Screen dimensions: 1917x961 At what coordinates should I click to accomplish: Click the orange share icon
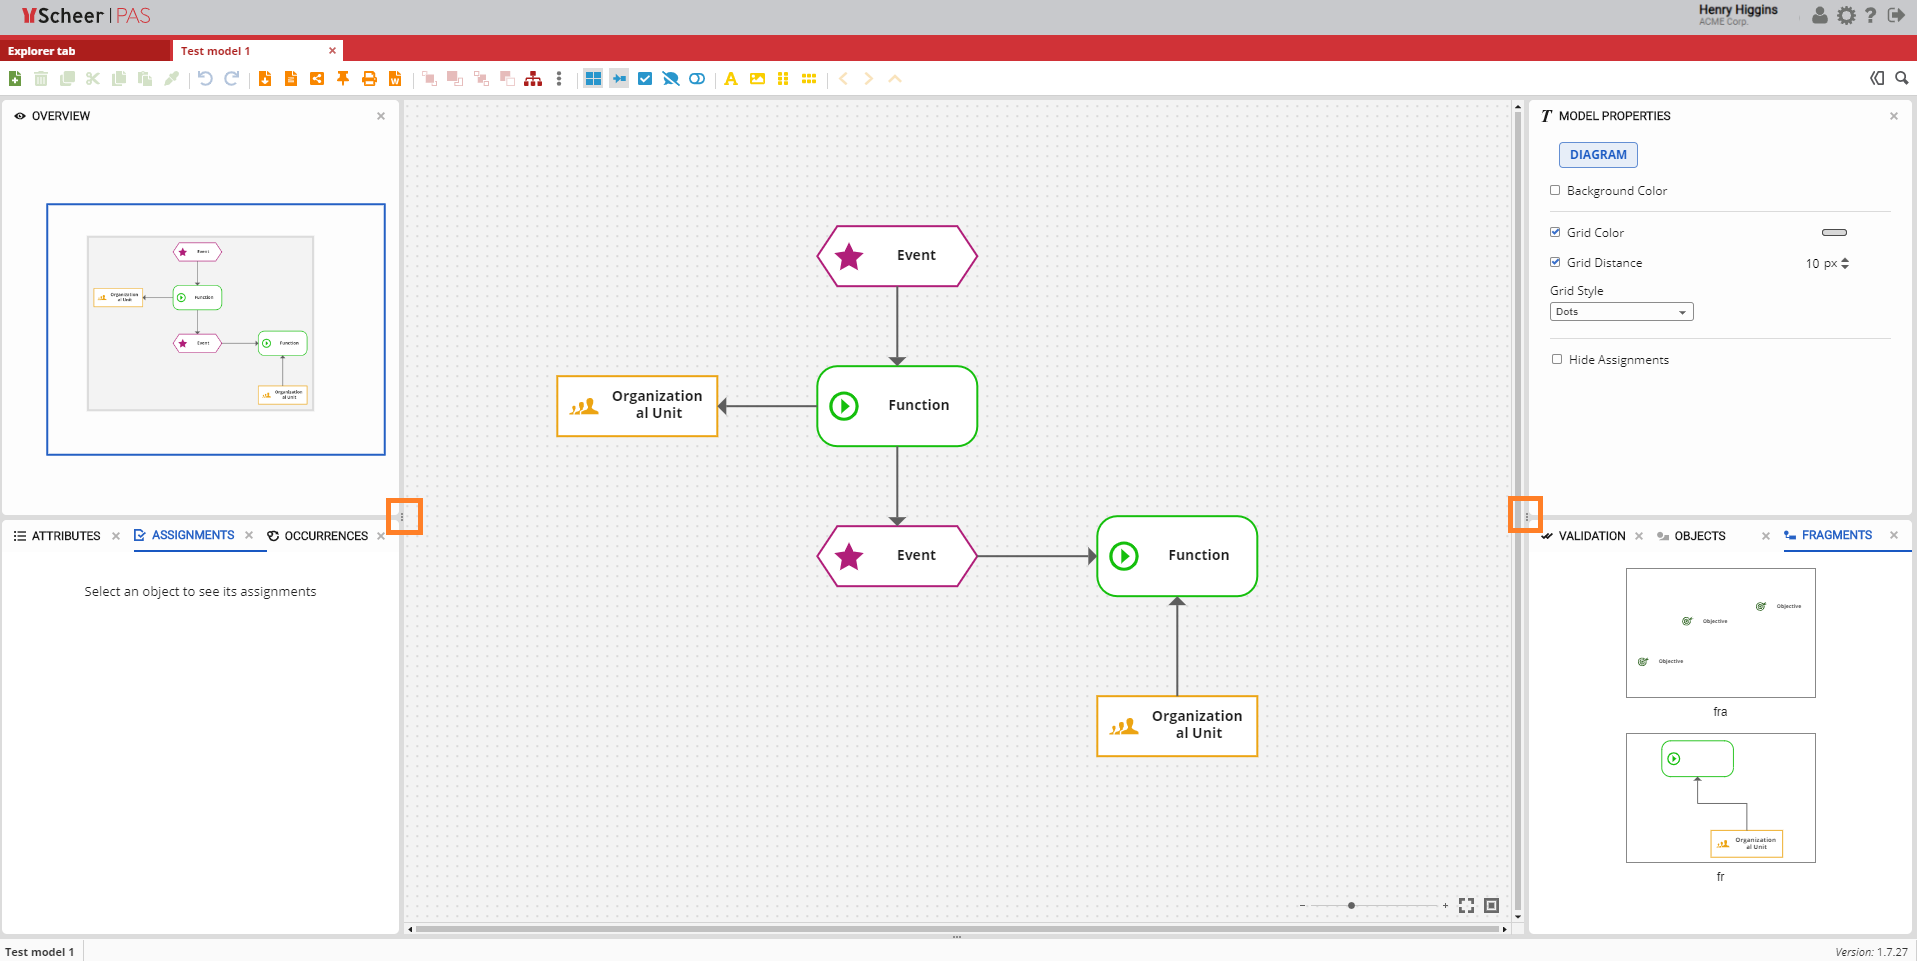tap(317, 79)
